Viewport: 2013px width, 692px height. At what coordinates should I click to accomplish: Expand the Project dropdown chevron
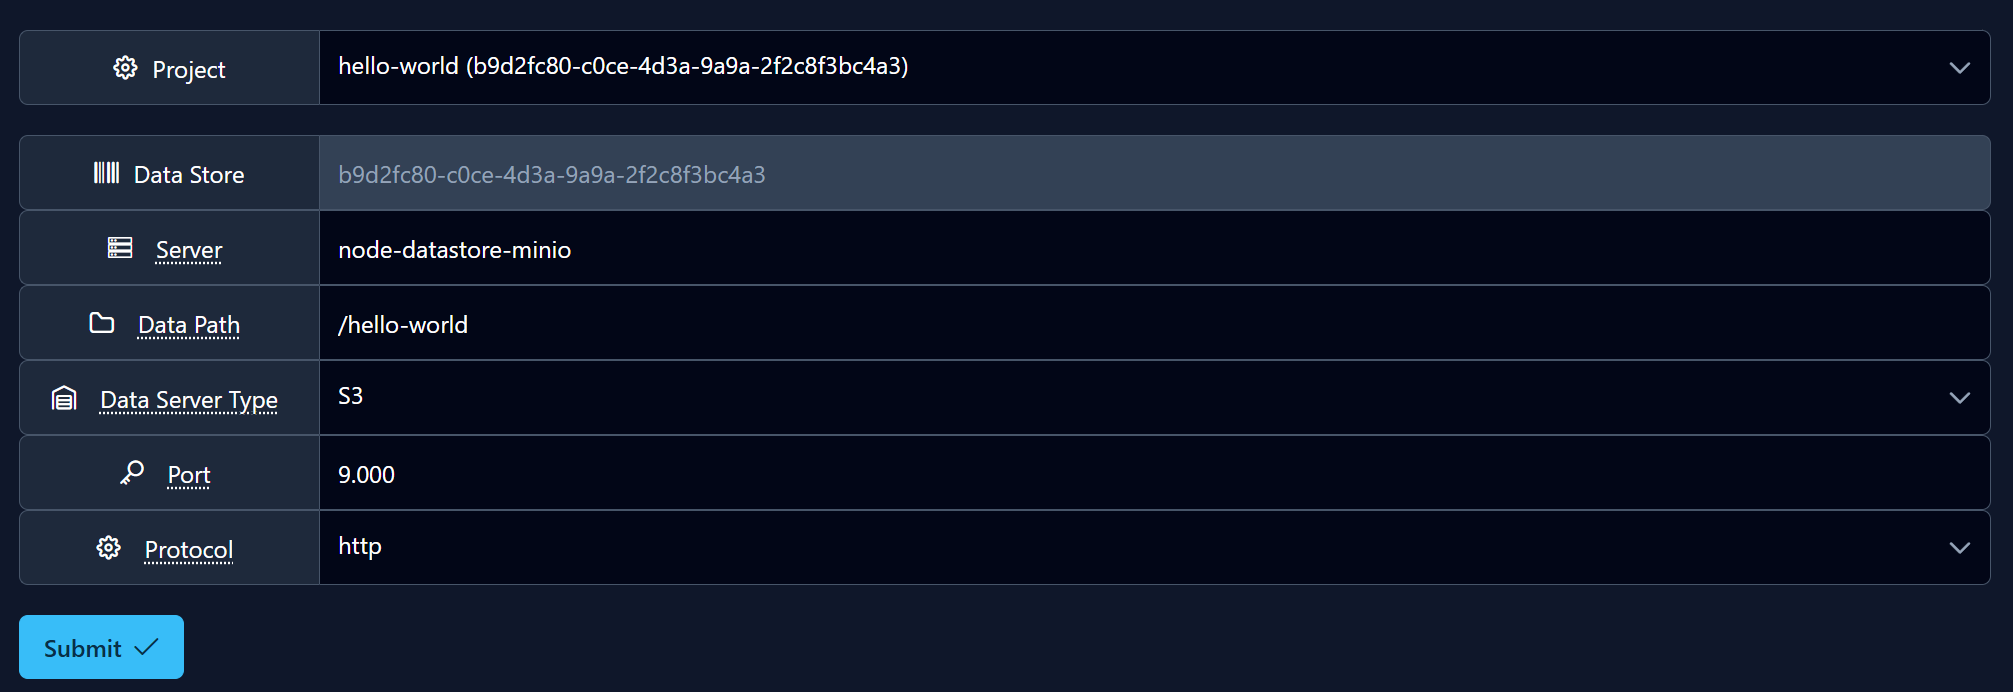tap(1960, 68)
